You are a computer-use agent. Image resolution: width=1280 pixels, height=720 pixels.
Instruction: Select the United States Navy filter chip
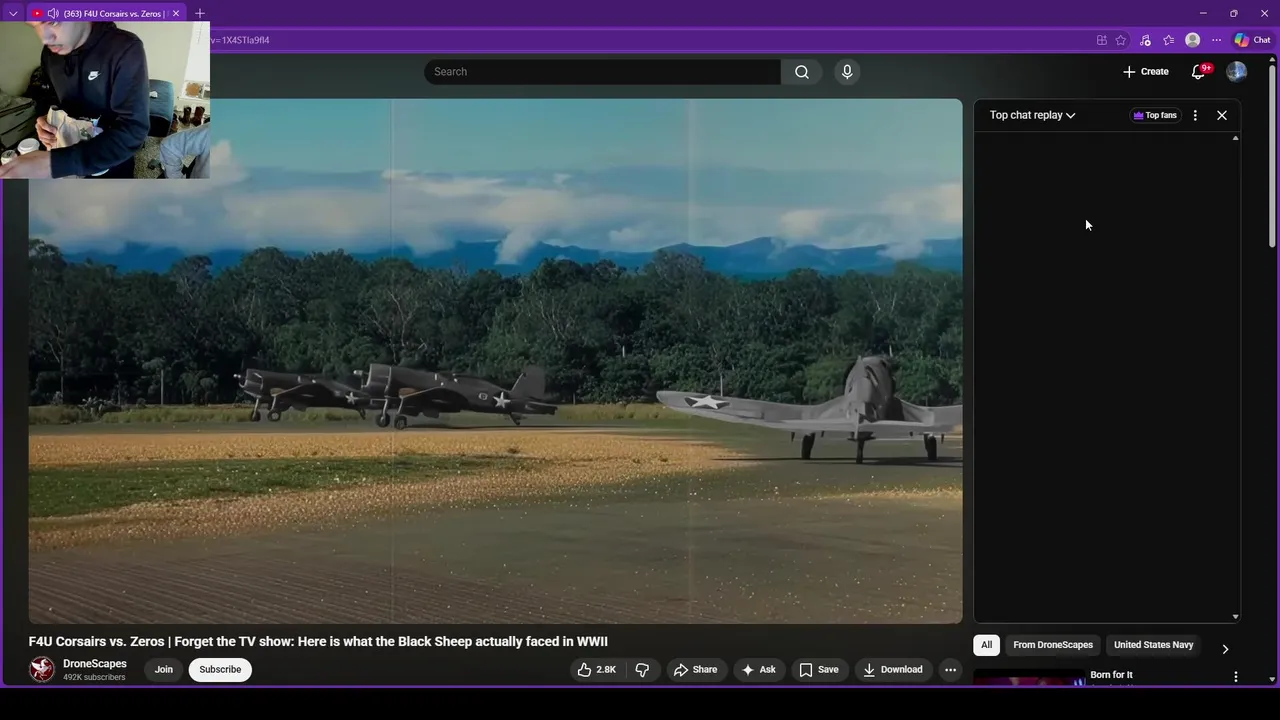tap(1153, 645)
